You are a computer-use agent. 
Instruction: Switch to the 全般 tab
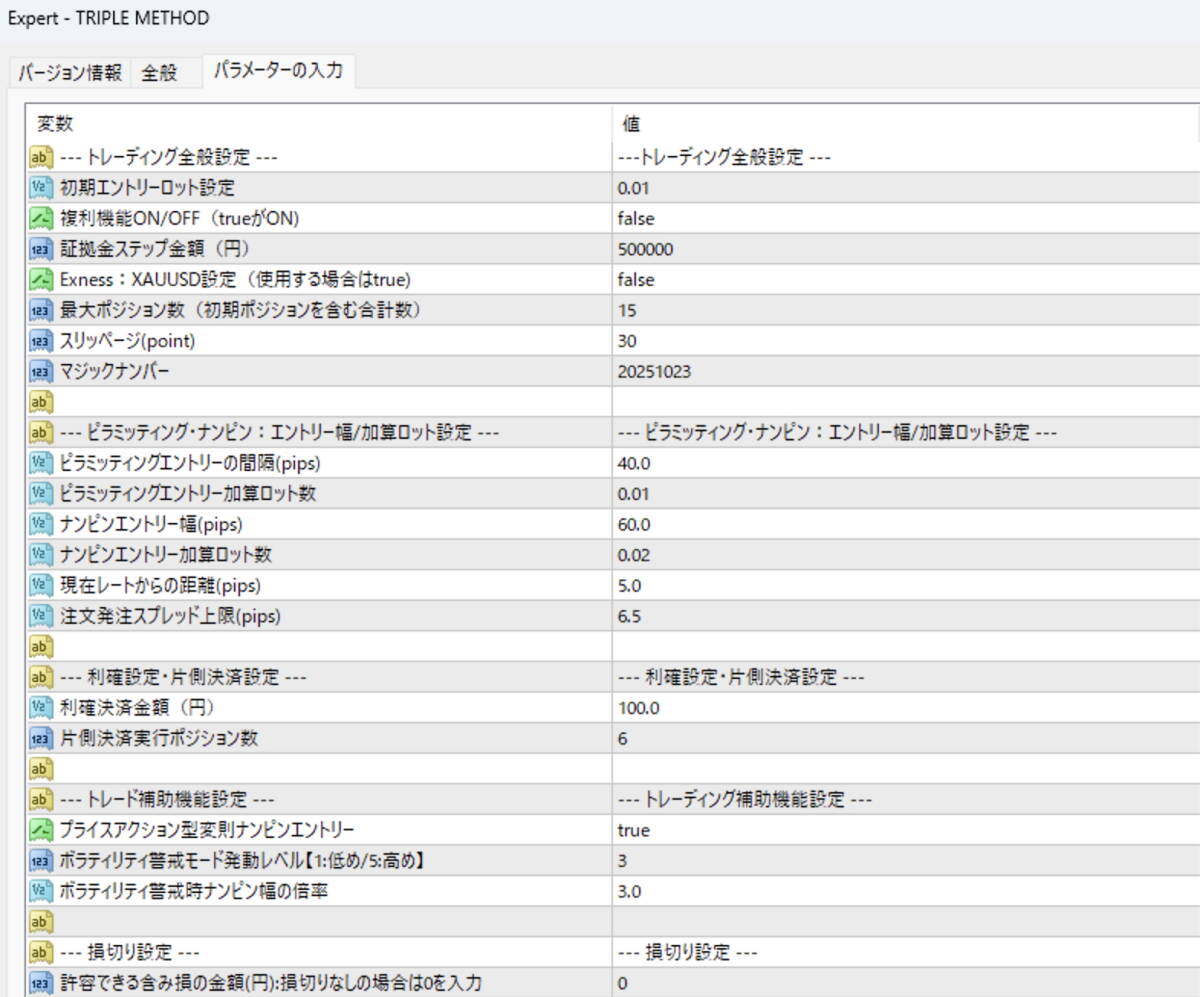click(x=160, y=71)
